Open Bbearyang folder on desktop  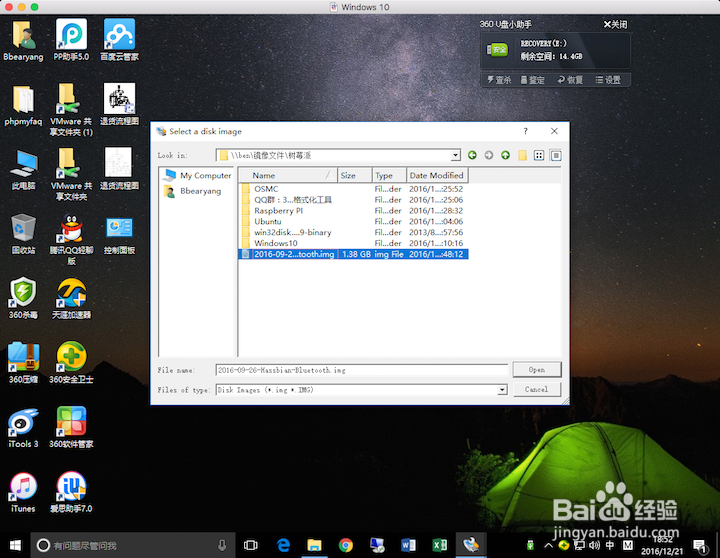click(23, 40)
